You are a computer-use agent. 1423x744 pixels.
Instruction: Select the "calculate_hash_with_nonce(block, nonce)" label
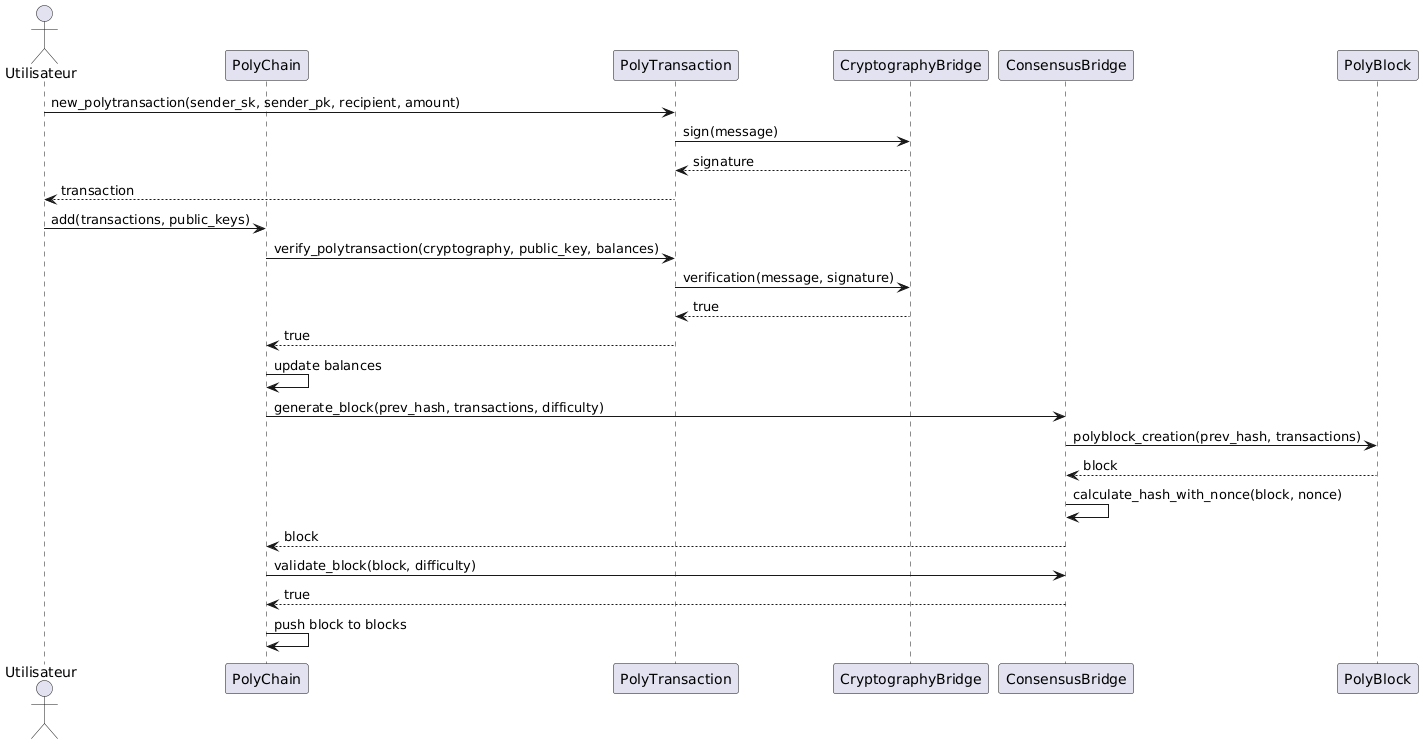pyautogui.click(x=1207, y=495)
